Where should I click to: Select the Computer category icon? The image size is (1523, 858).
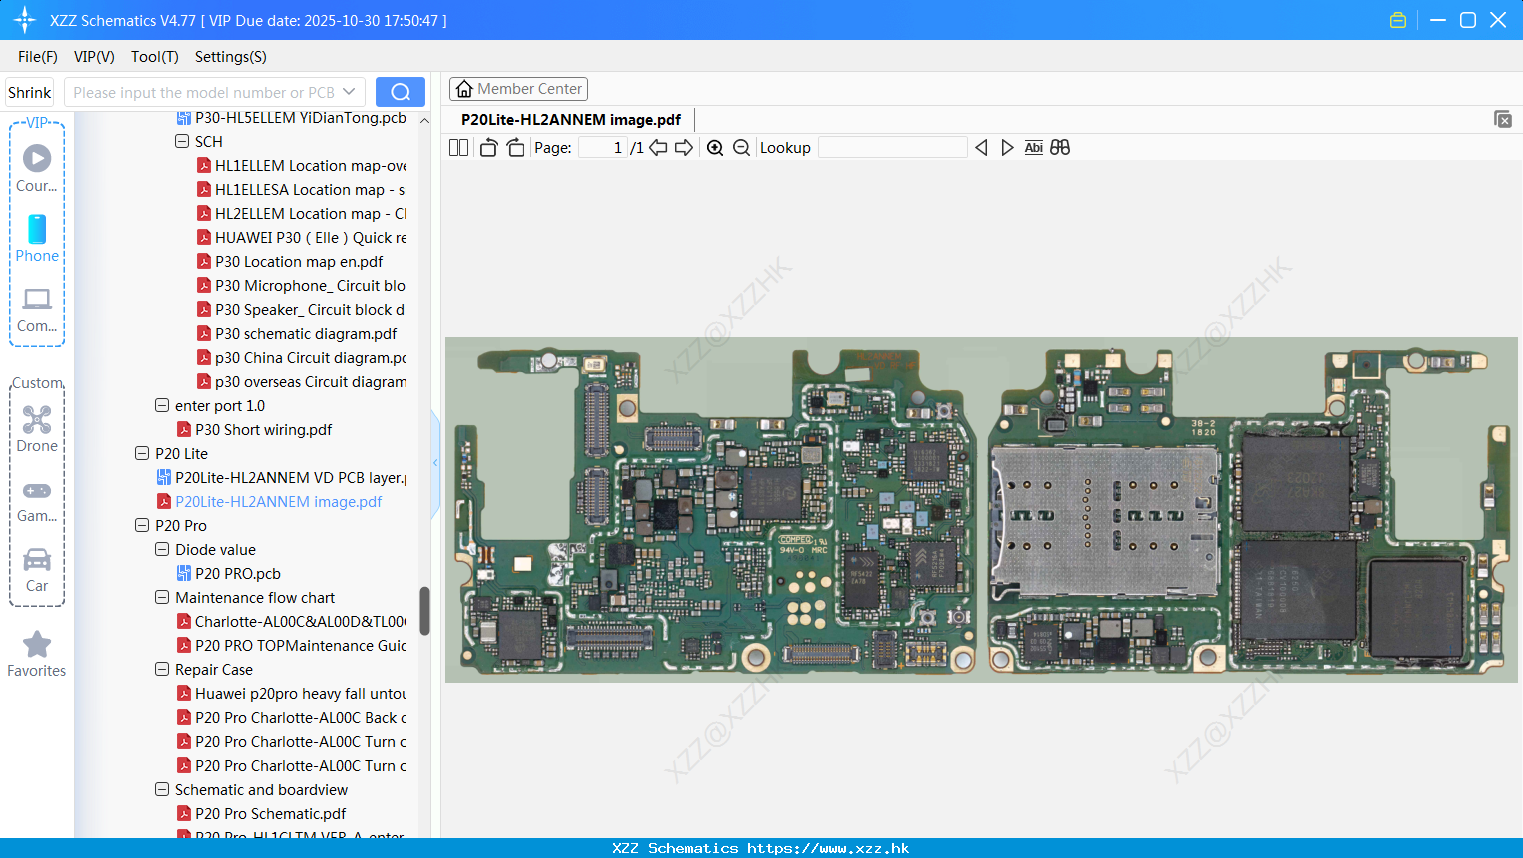[37, 309]
